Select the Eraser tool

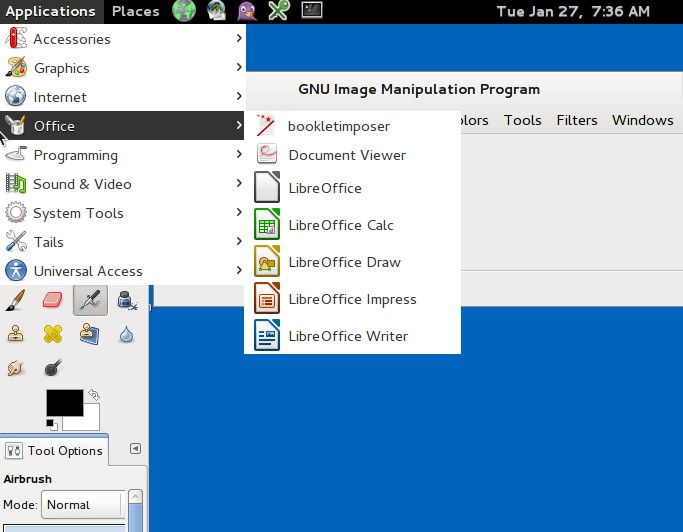(x=53, y=300)
